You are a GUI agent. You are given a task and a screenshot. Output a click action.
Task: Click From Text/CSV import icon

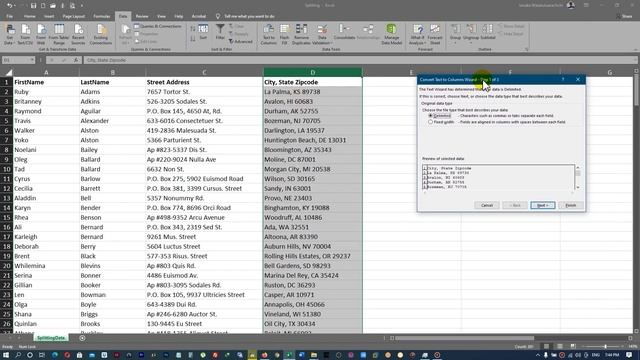pyautogui.click(x=25, y=34)
